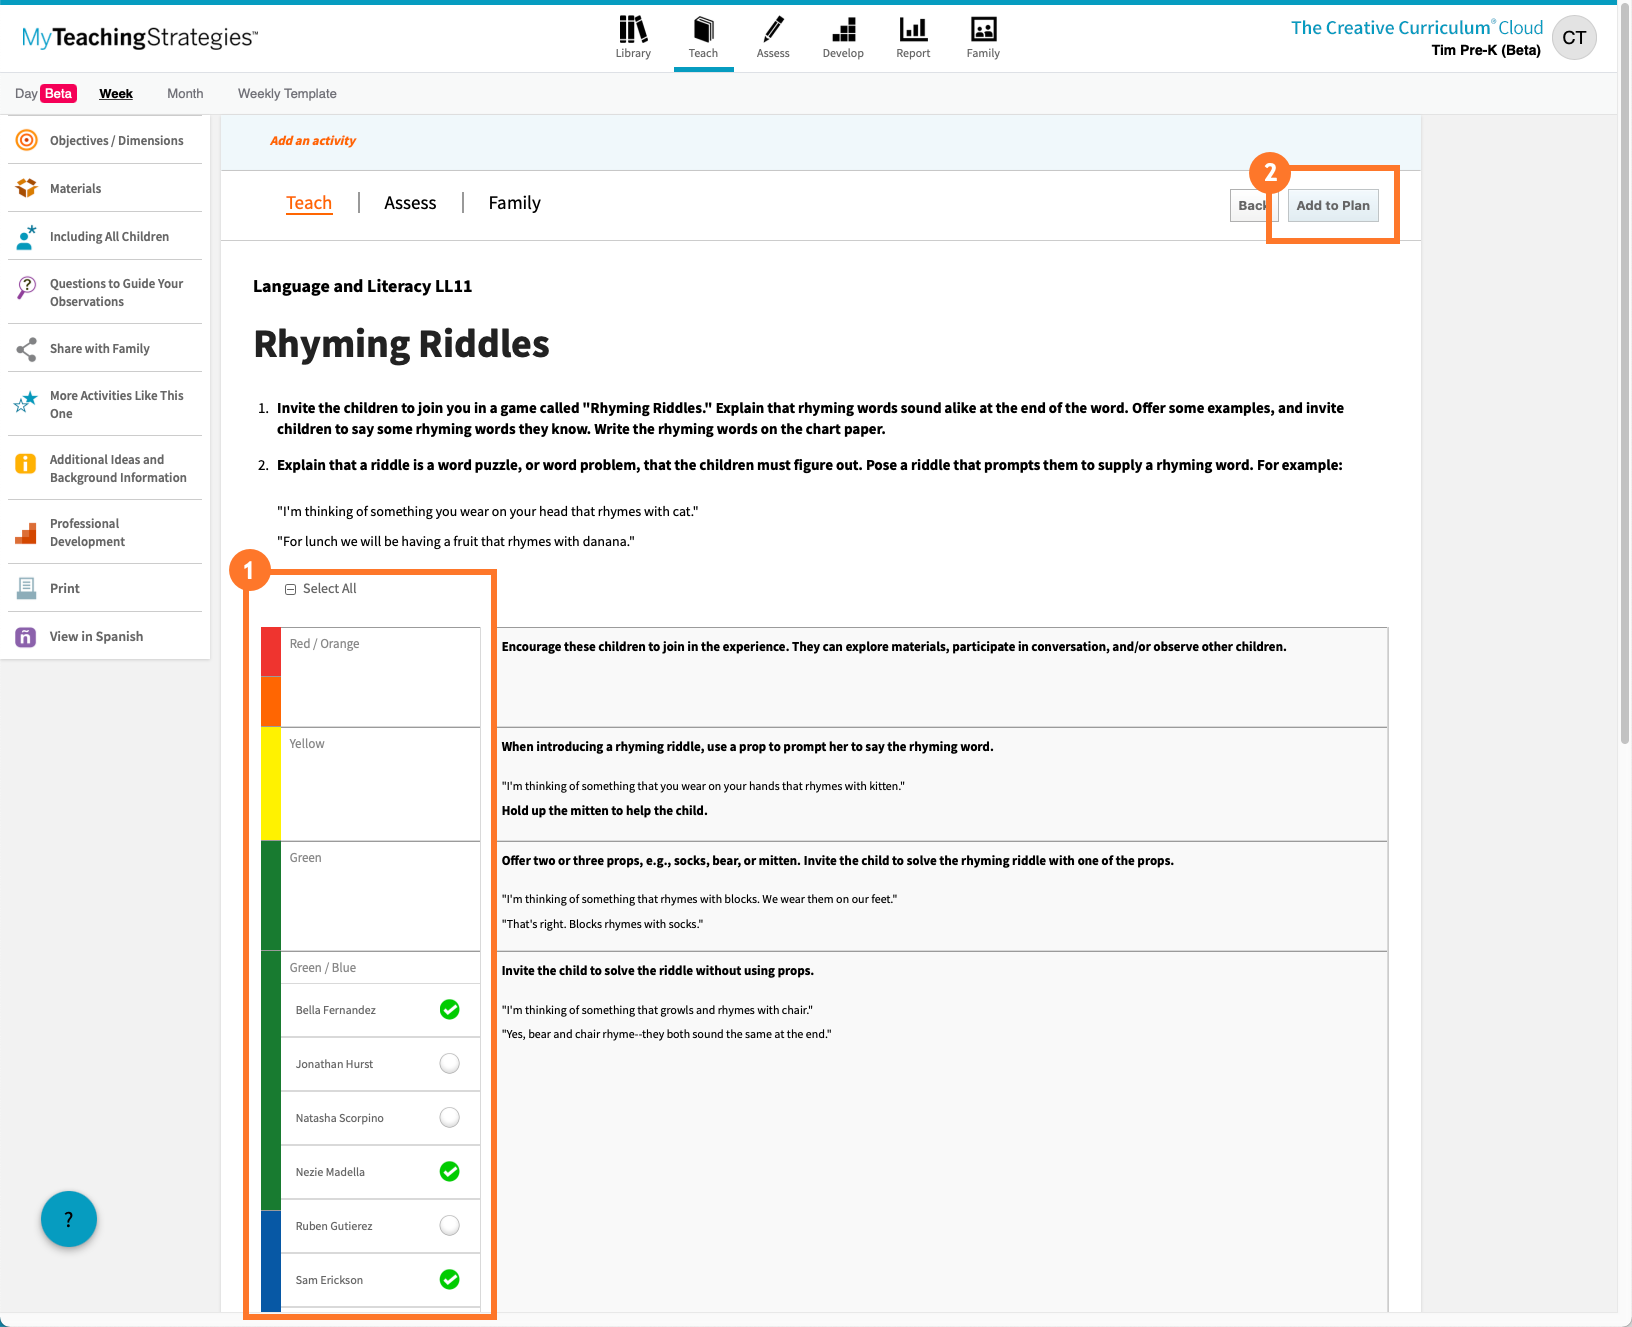Open the Library section

pyautogui.click(x=632, y=37)
